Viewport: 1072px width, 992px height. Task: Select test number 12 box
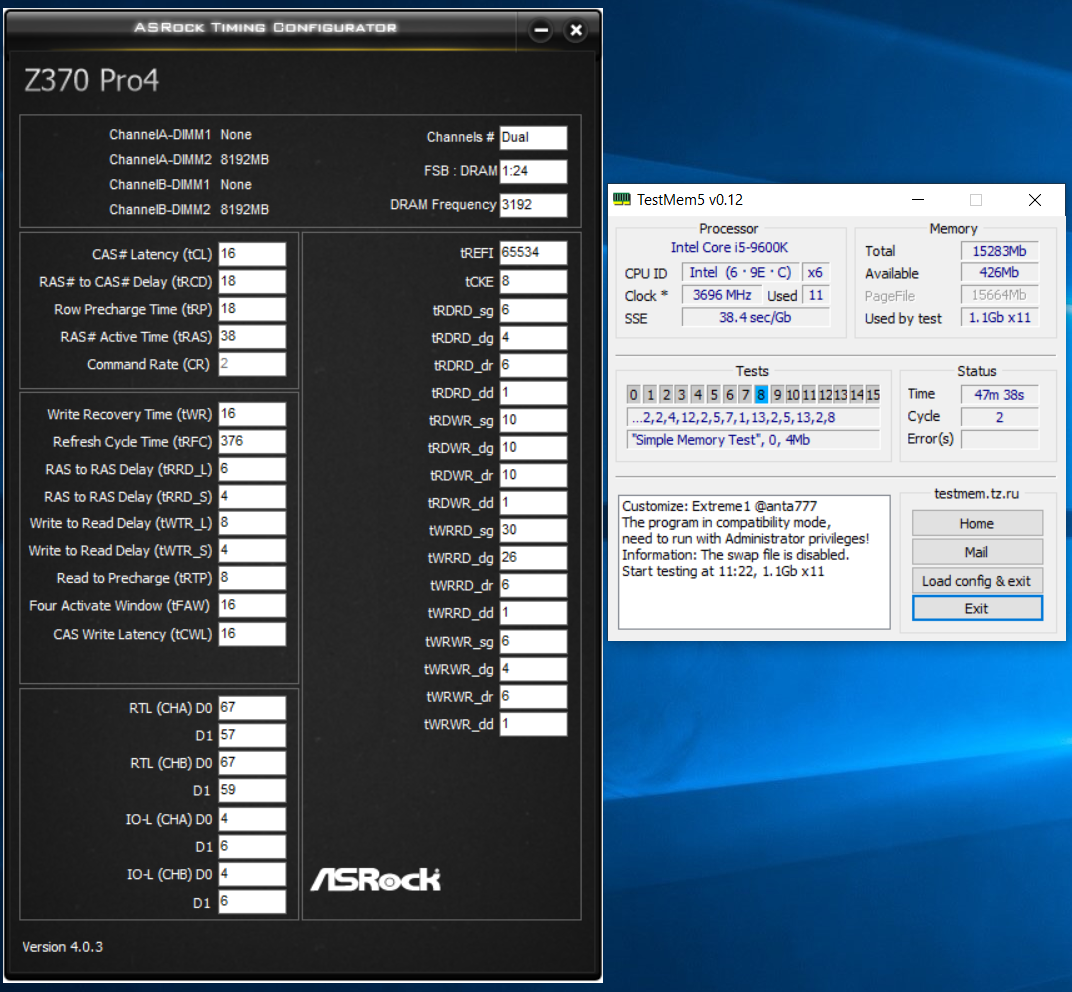coord(825,394)
